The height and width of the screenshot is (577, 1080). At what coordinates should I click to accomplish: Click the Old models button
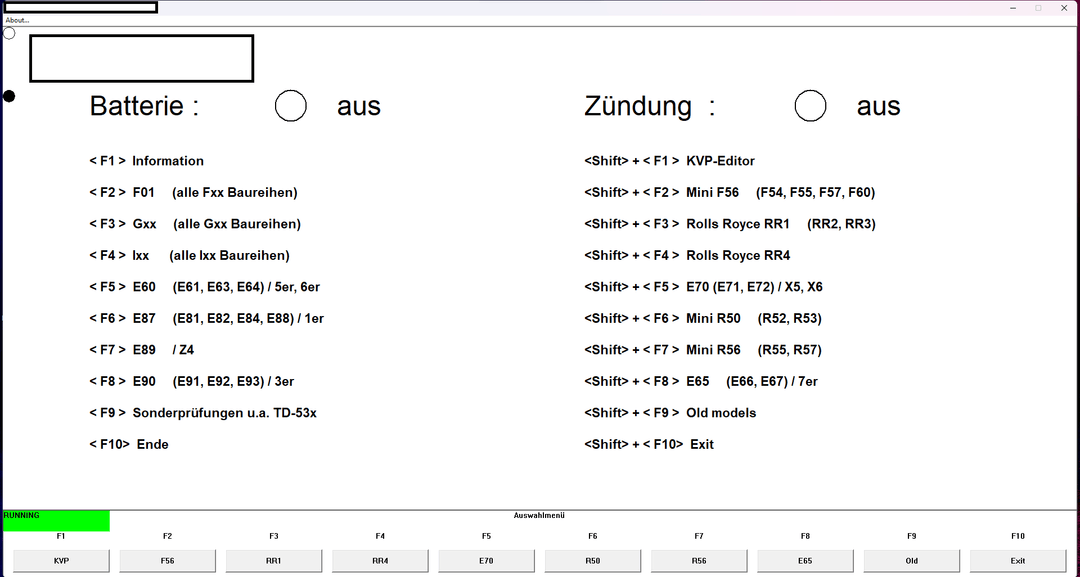coord(911,561)
